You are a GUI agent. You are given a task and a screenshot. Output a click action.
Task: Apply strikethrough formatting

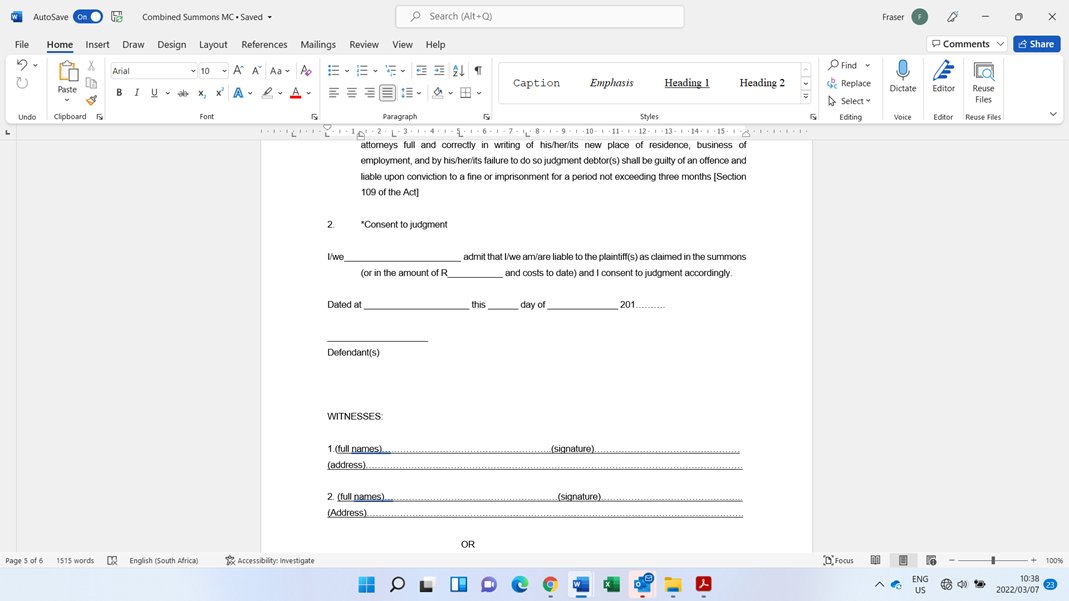point(183,93)
